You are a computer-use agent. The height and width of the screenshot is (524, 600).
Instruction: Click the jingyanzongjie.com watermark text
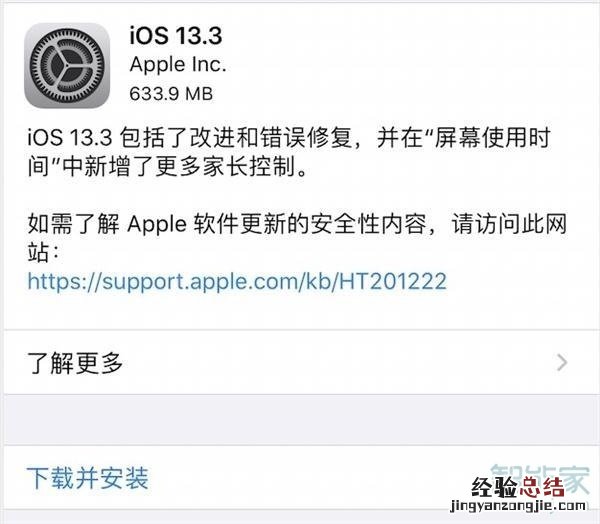pyautogui.click(x=518, y=506)
